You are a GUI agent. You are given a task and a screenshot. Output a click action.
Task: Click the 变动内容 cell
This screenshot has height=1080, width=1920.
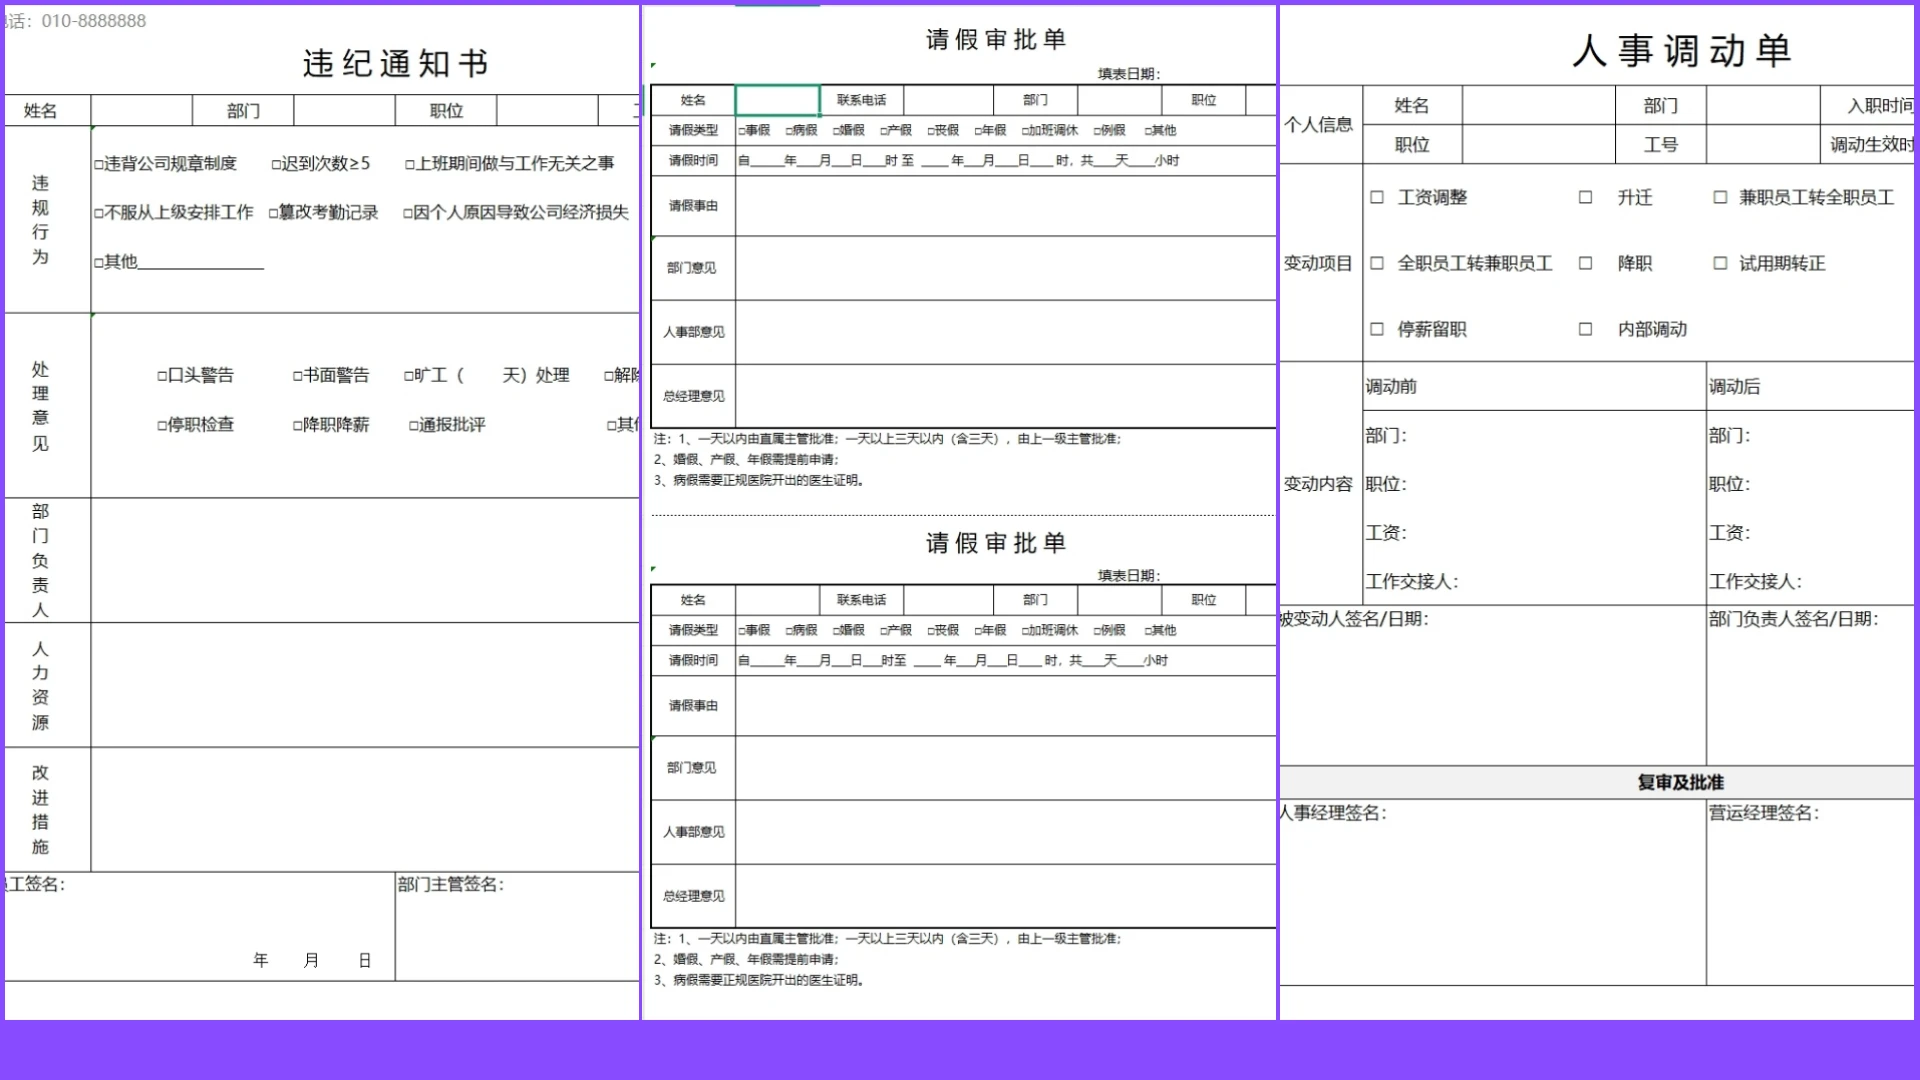click(x=1319, y=484)
